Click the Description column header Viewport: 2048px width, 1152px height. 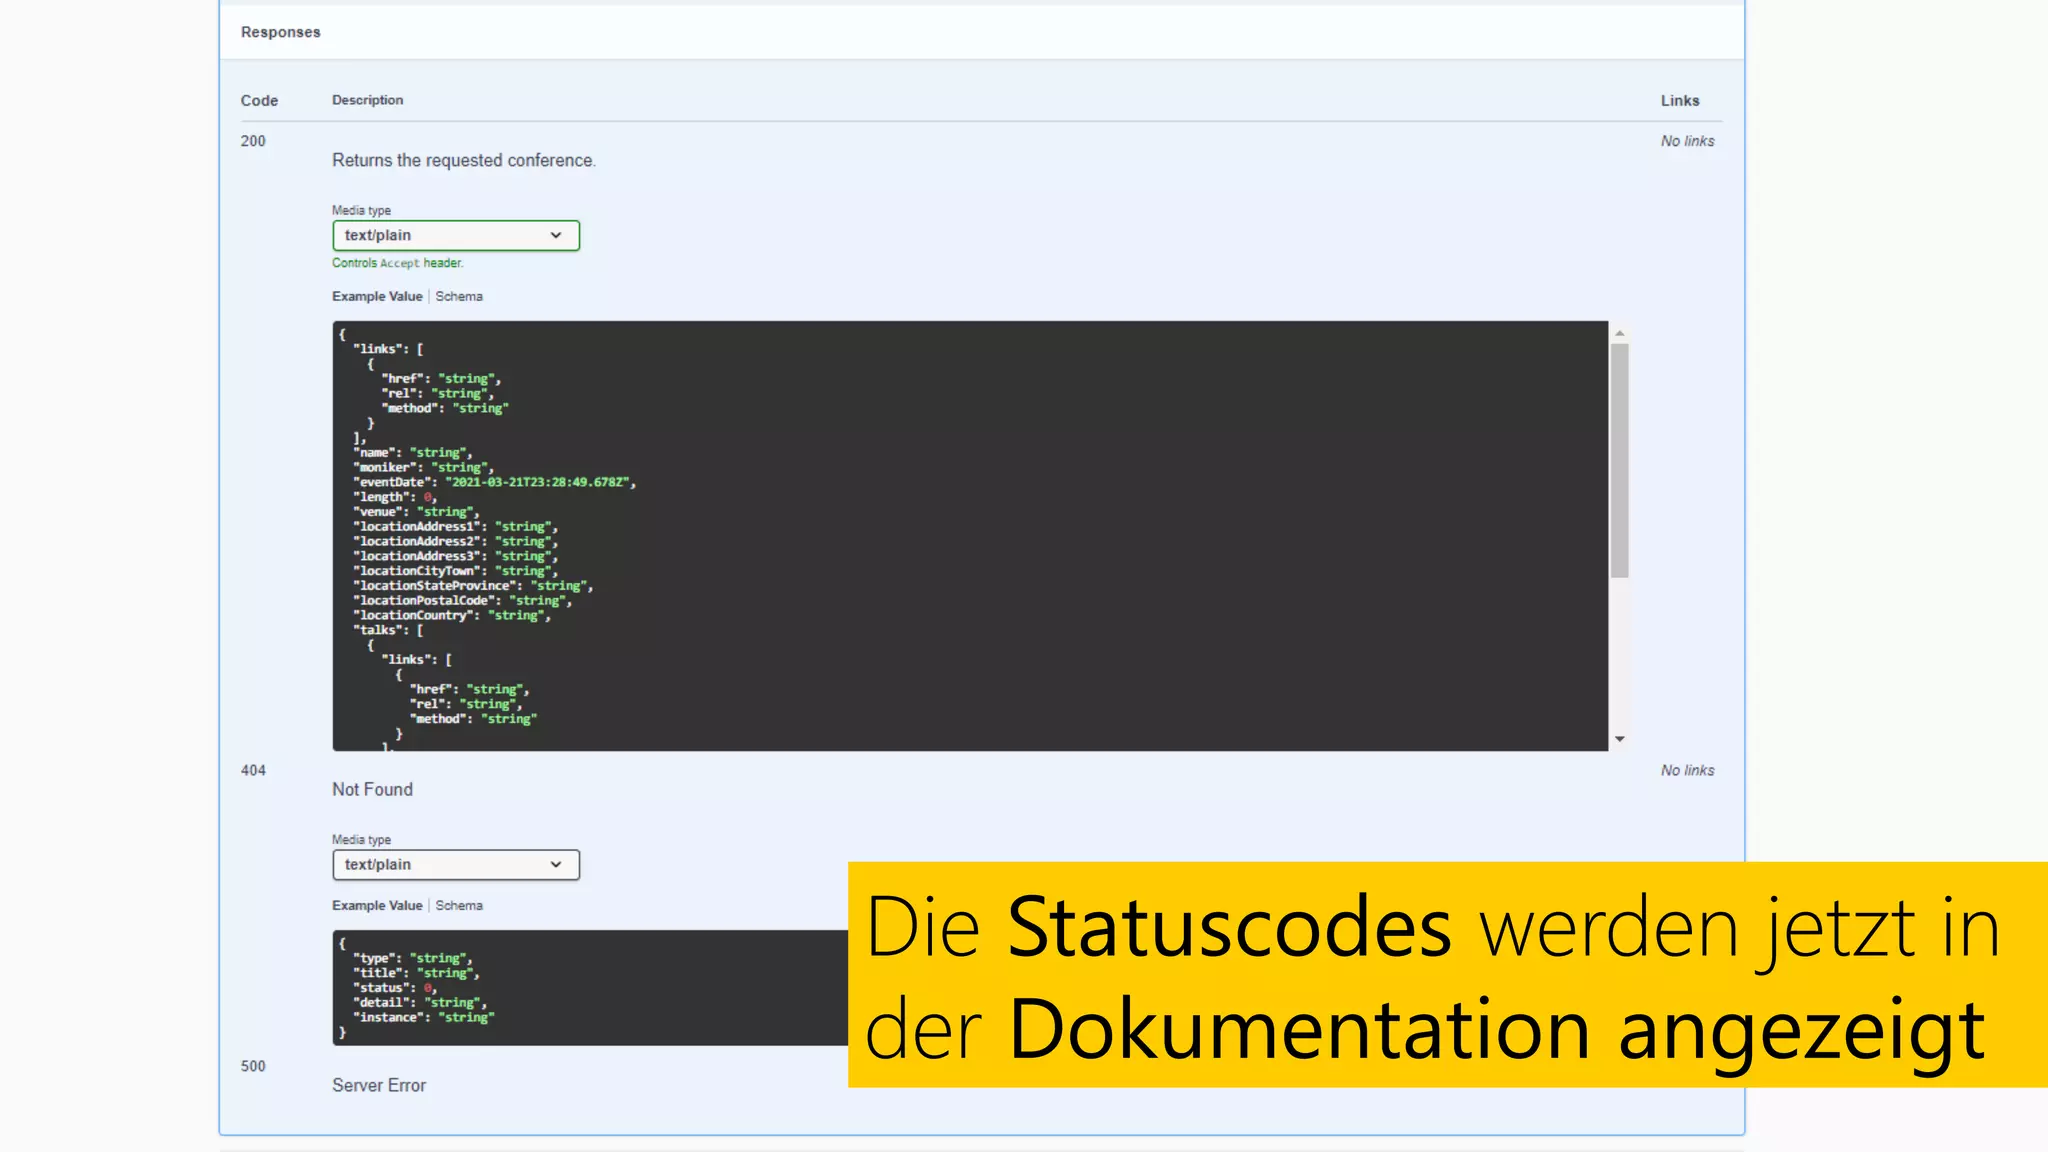coord(367,100)
